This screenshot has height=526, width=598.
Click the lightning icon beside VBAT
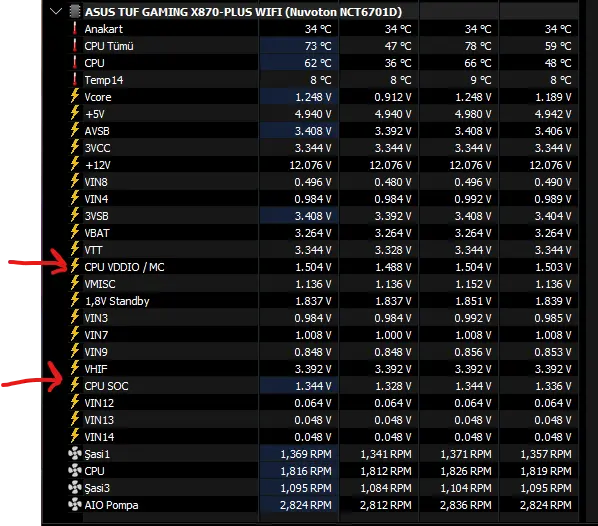coord(75,233)
